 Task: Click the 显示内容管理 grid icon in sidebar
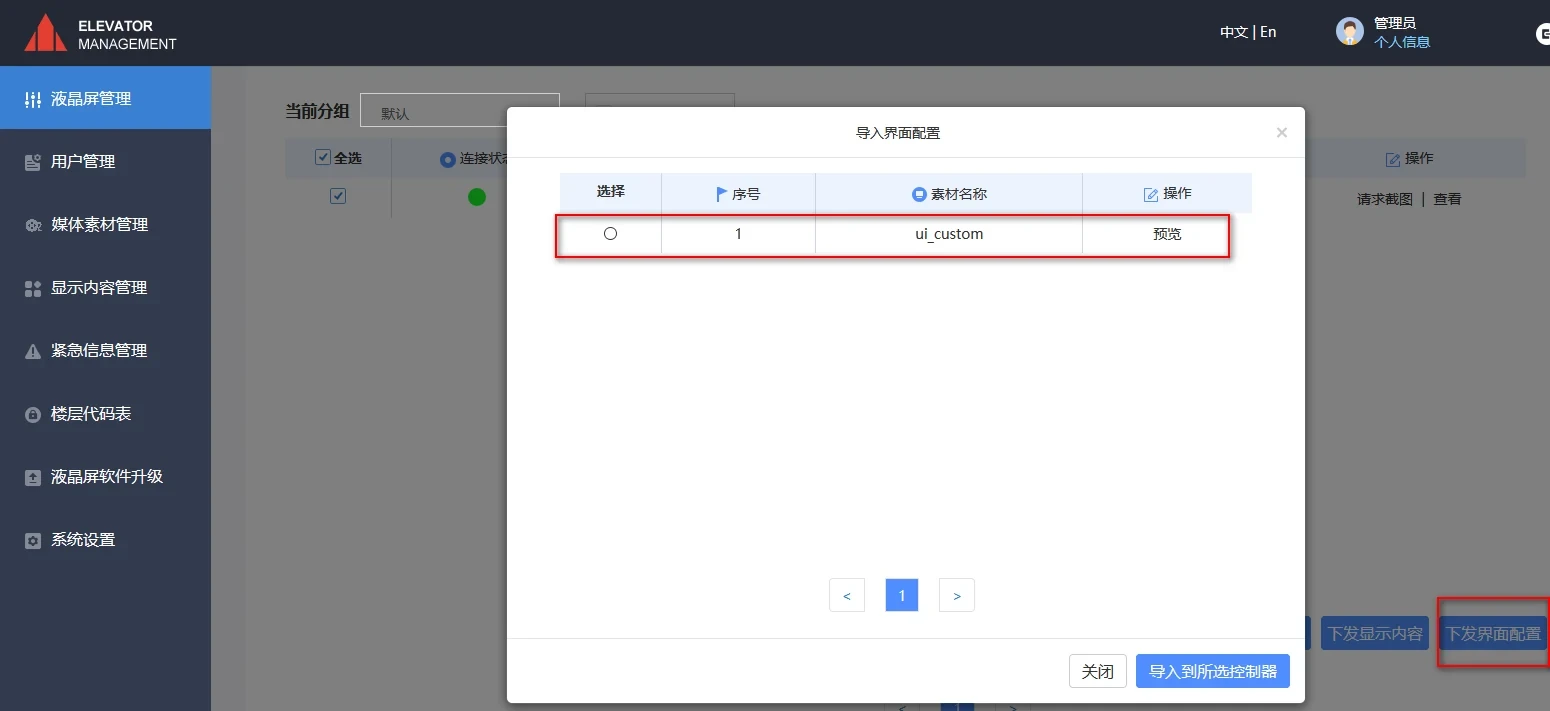point(33,288)
